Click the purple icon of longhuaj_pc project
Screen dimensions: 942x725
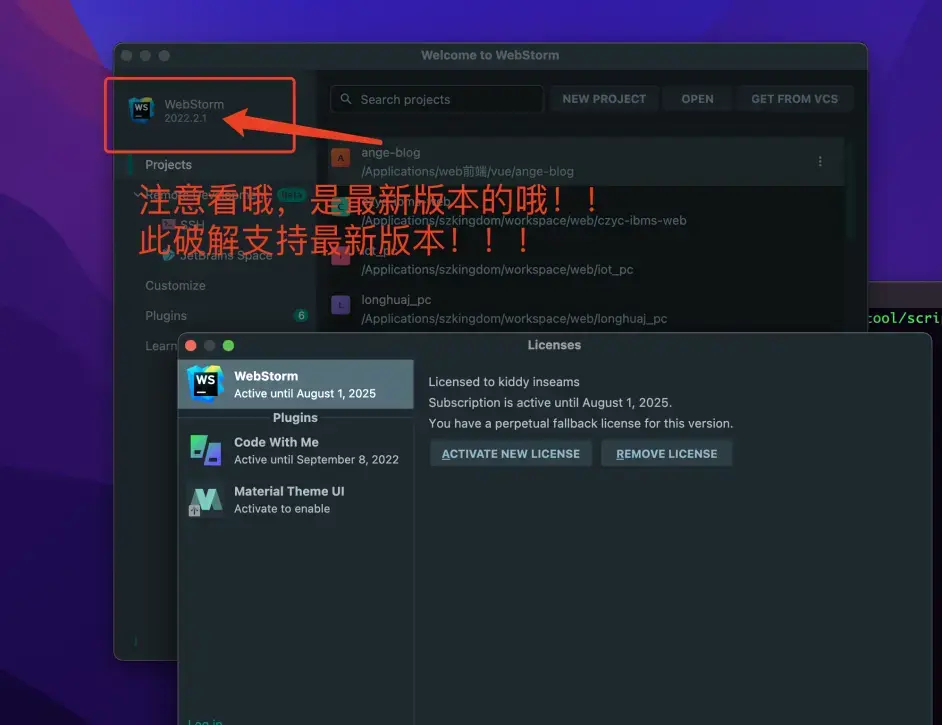click(x=341, y=305)
